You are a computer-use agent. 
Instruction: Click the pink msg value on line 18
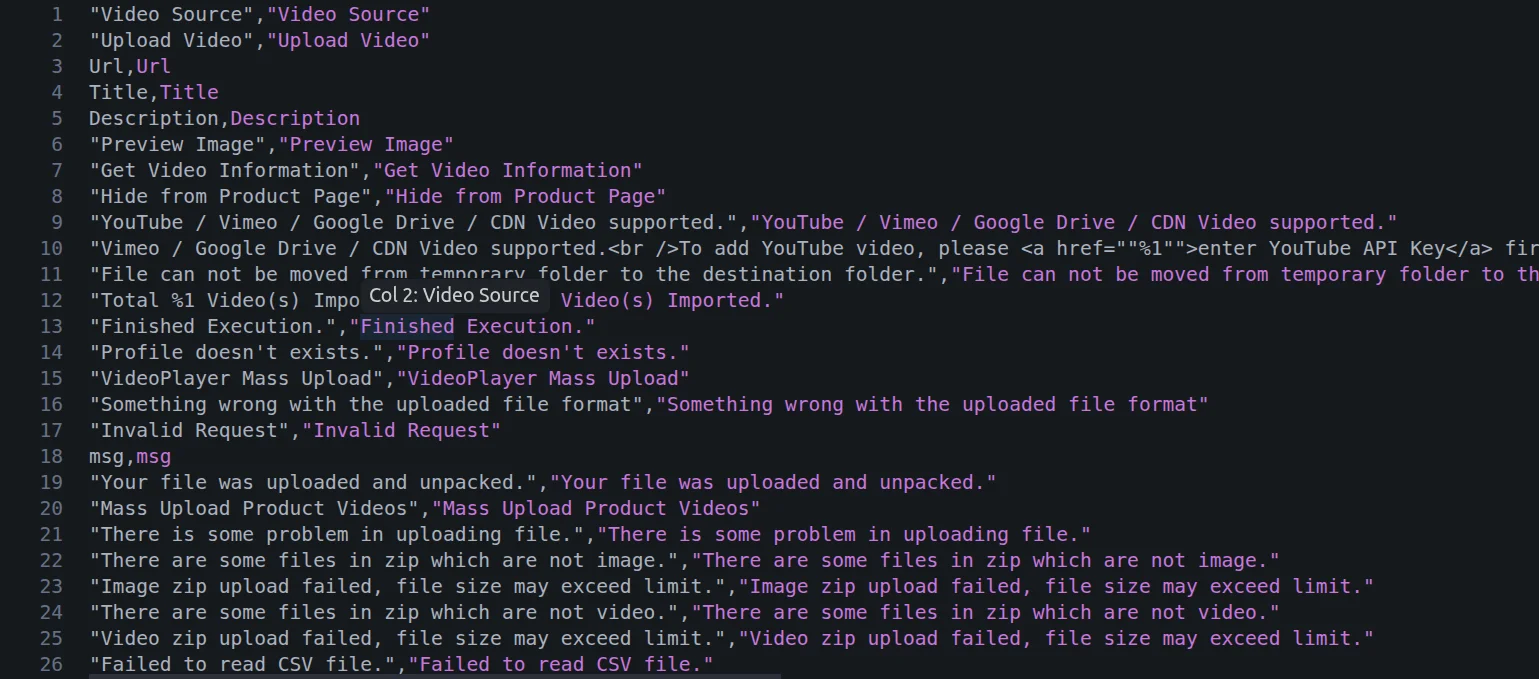click(x=153, y=456)
